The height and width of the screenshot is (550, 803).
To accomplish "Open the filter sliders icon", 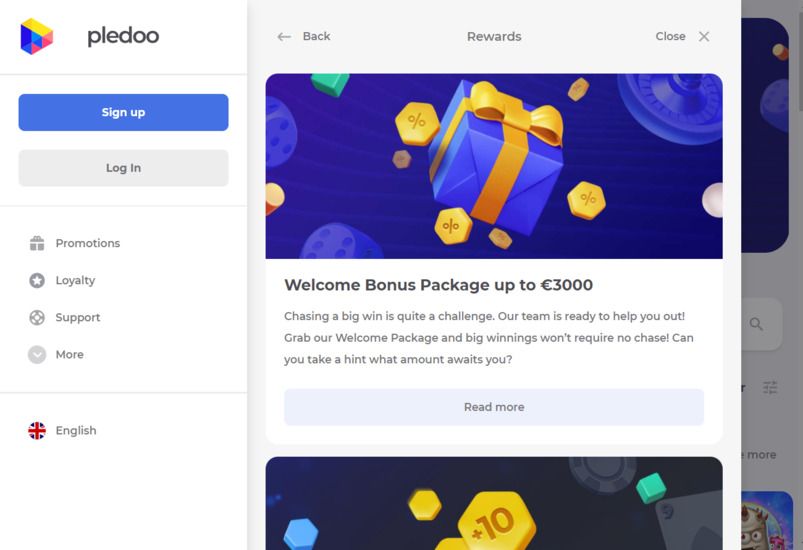I will point(770,387).
